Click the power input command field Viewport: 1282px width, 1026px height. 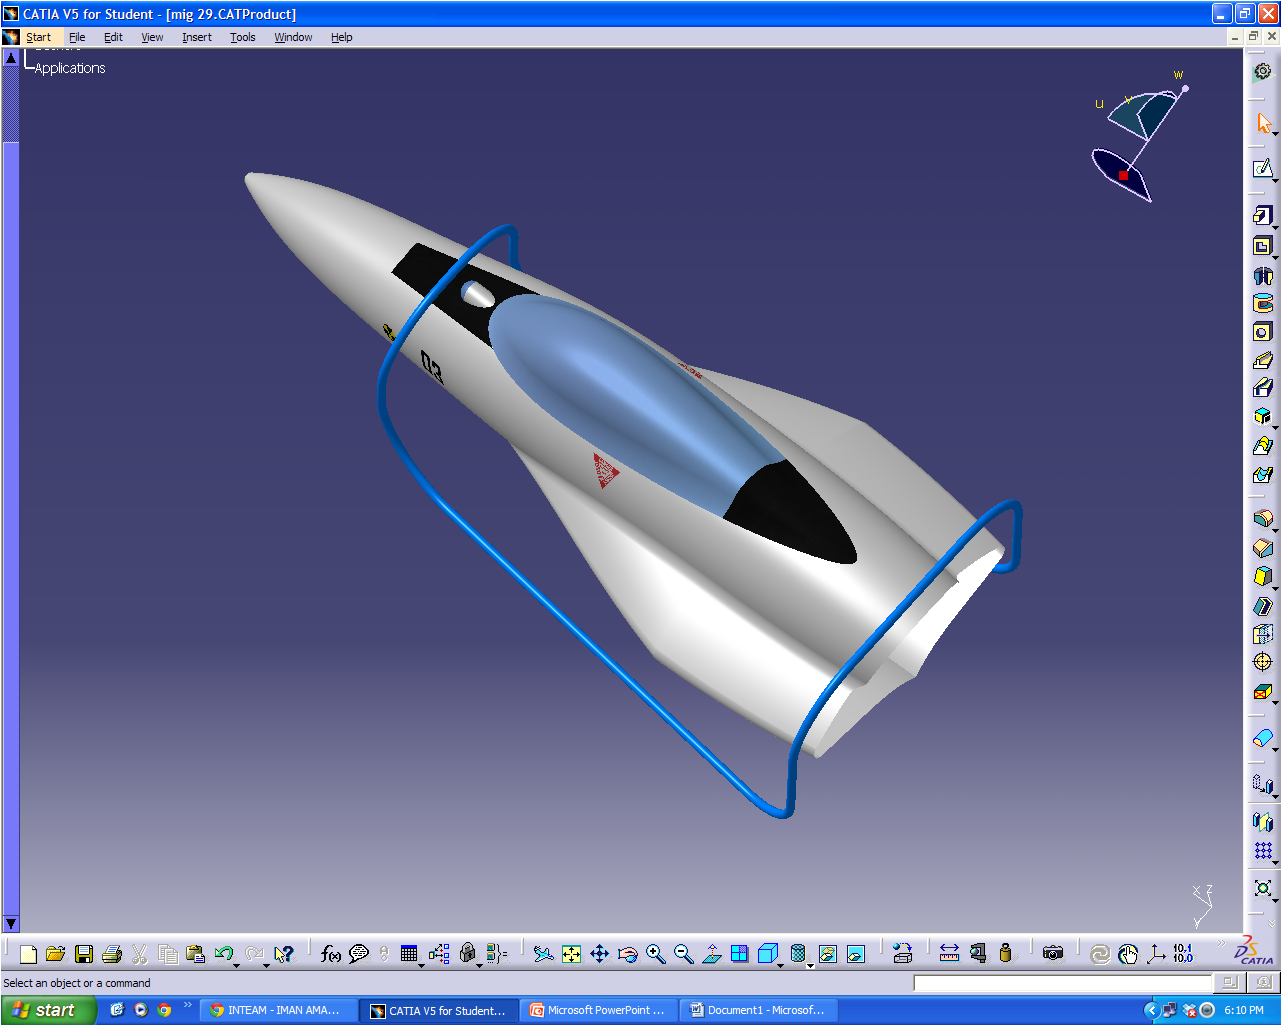click(1063, 983)
